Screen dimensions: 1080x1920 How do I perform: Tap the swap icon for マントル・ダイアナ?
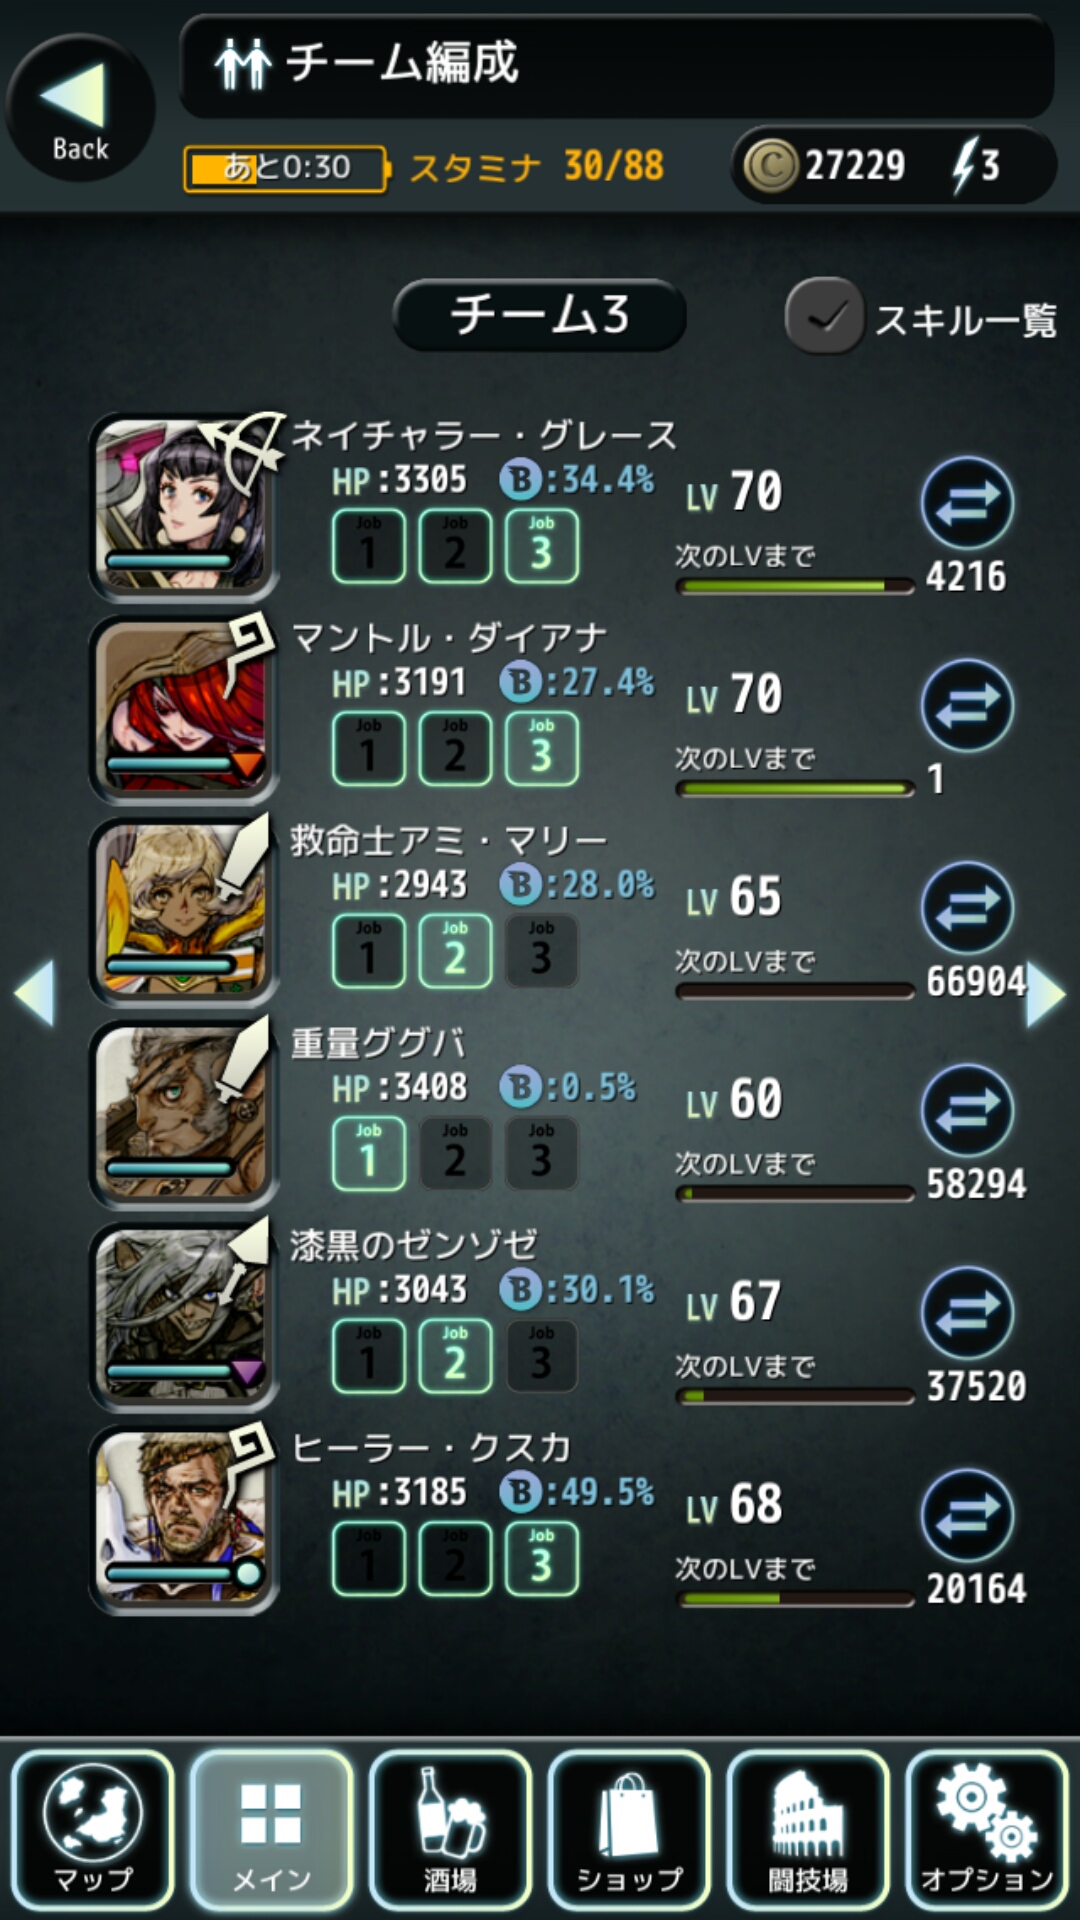[967, 705]
